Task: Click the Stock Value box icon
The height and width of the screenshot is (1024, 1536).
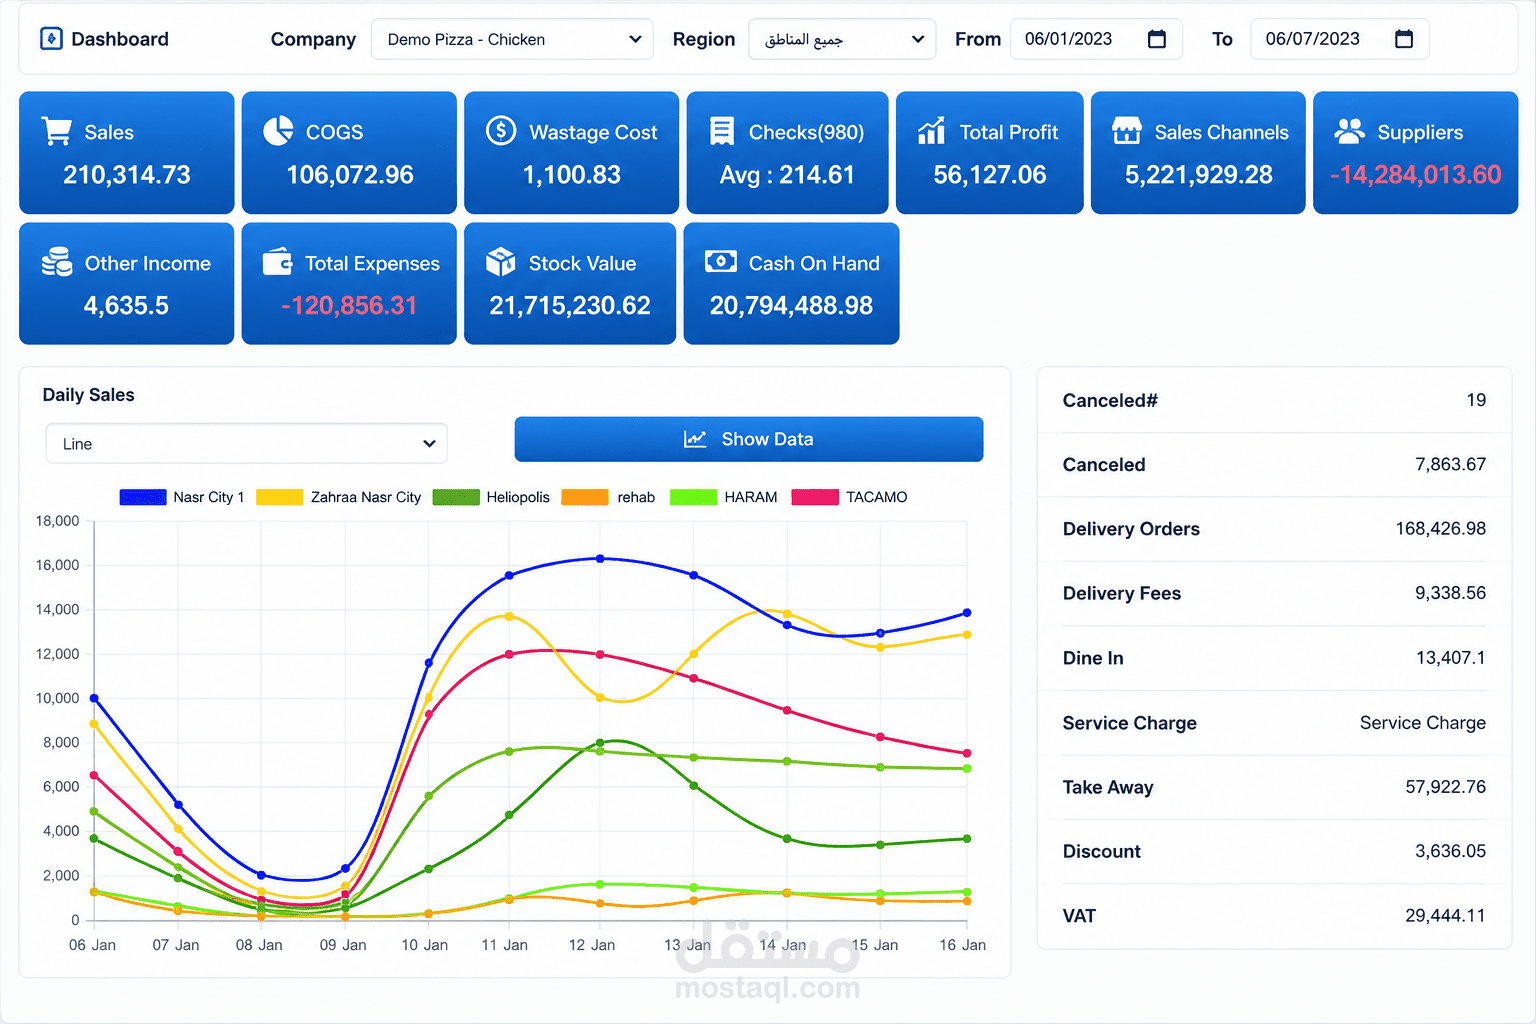Action: point(500,262)
